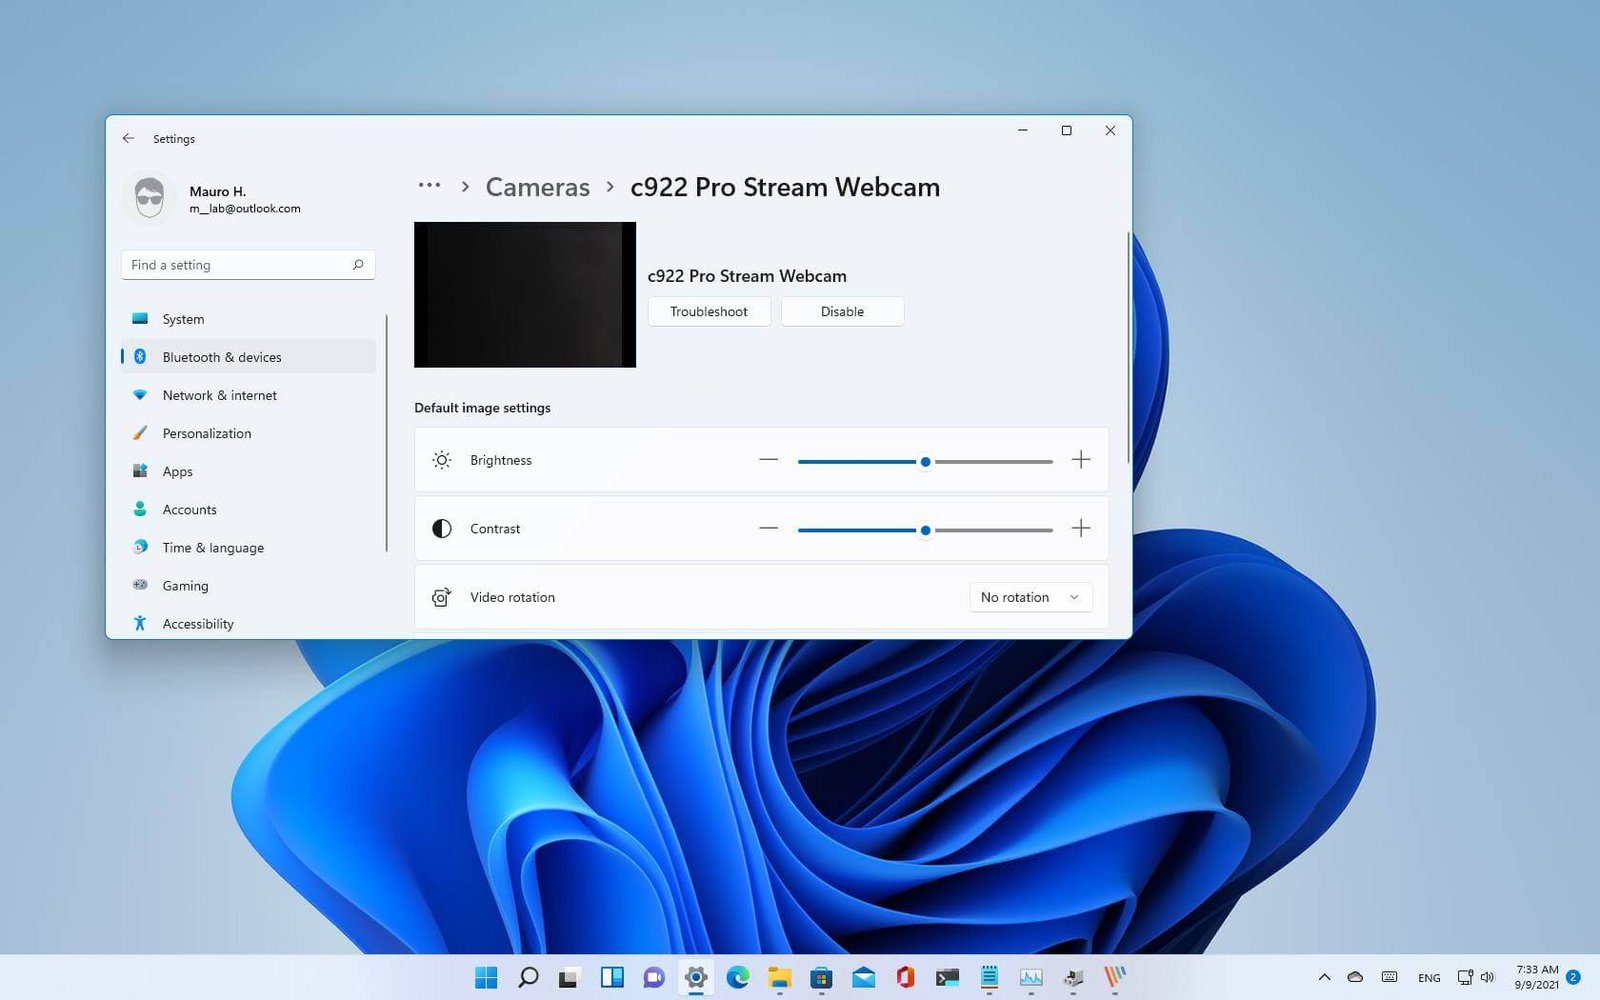Click Mauro H.'s profile avatar

(150, 197)
